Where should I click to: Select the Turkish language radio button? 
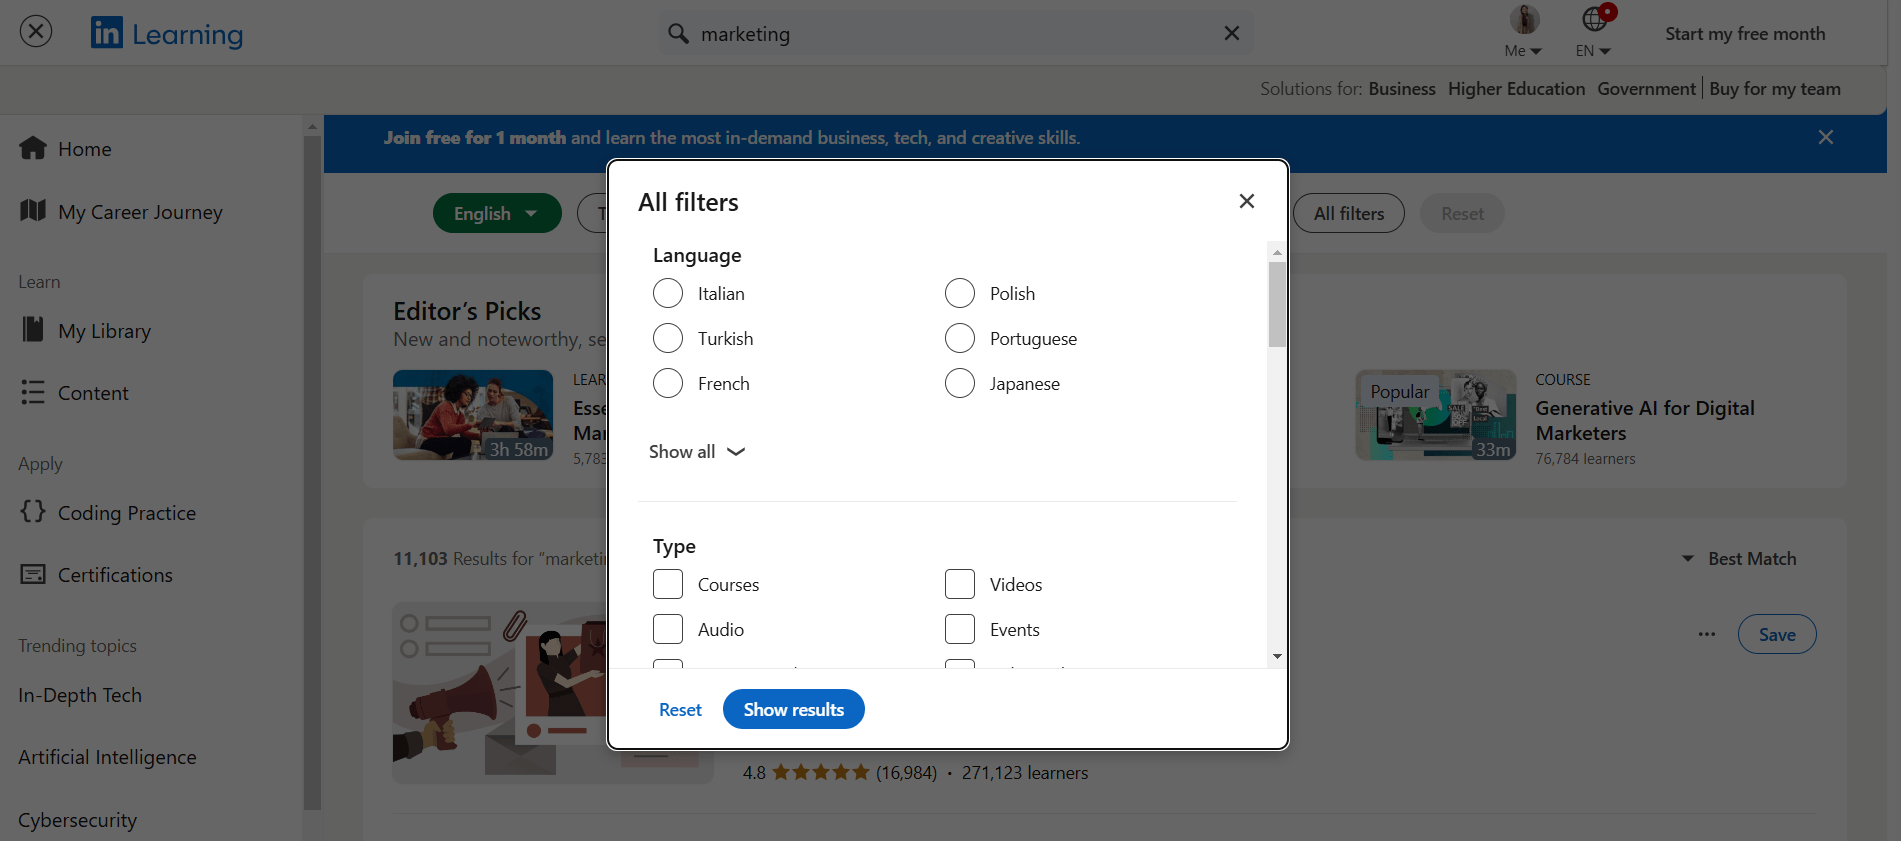(x=668, y=338)
